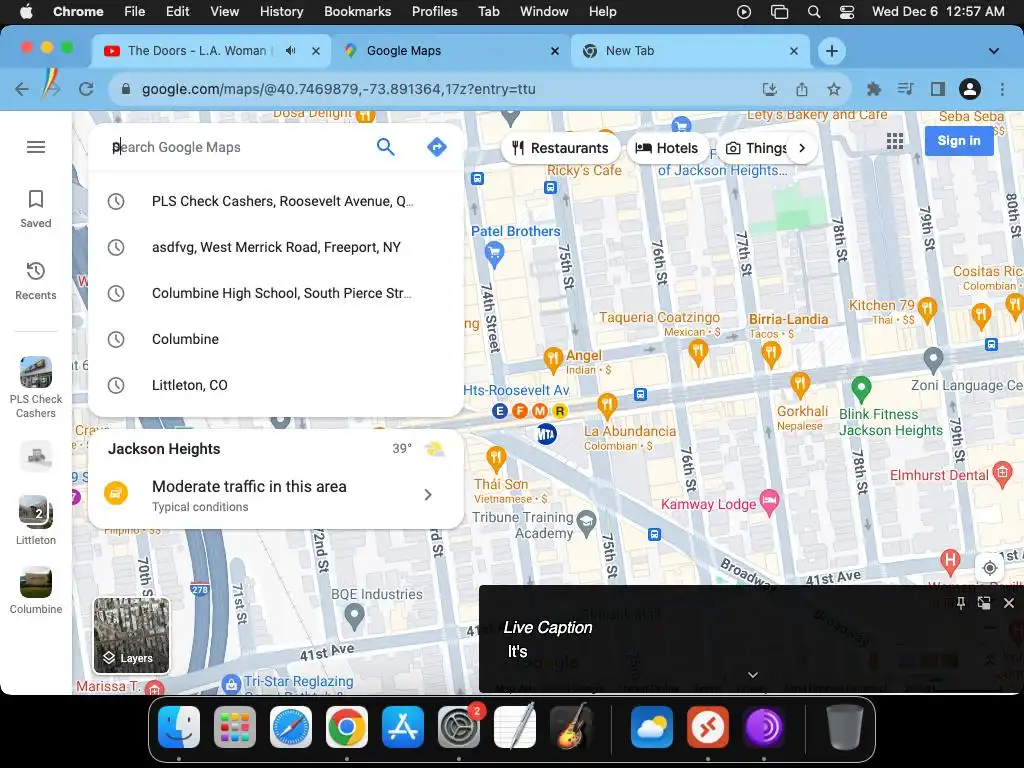Open PLS Check Cashers thumbnail in sidebar
The image size is (1024, 768).
(x=36, y=373)
